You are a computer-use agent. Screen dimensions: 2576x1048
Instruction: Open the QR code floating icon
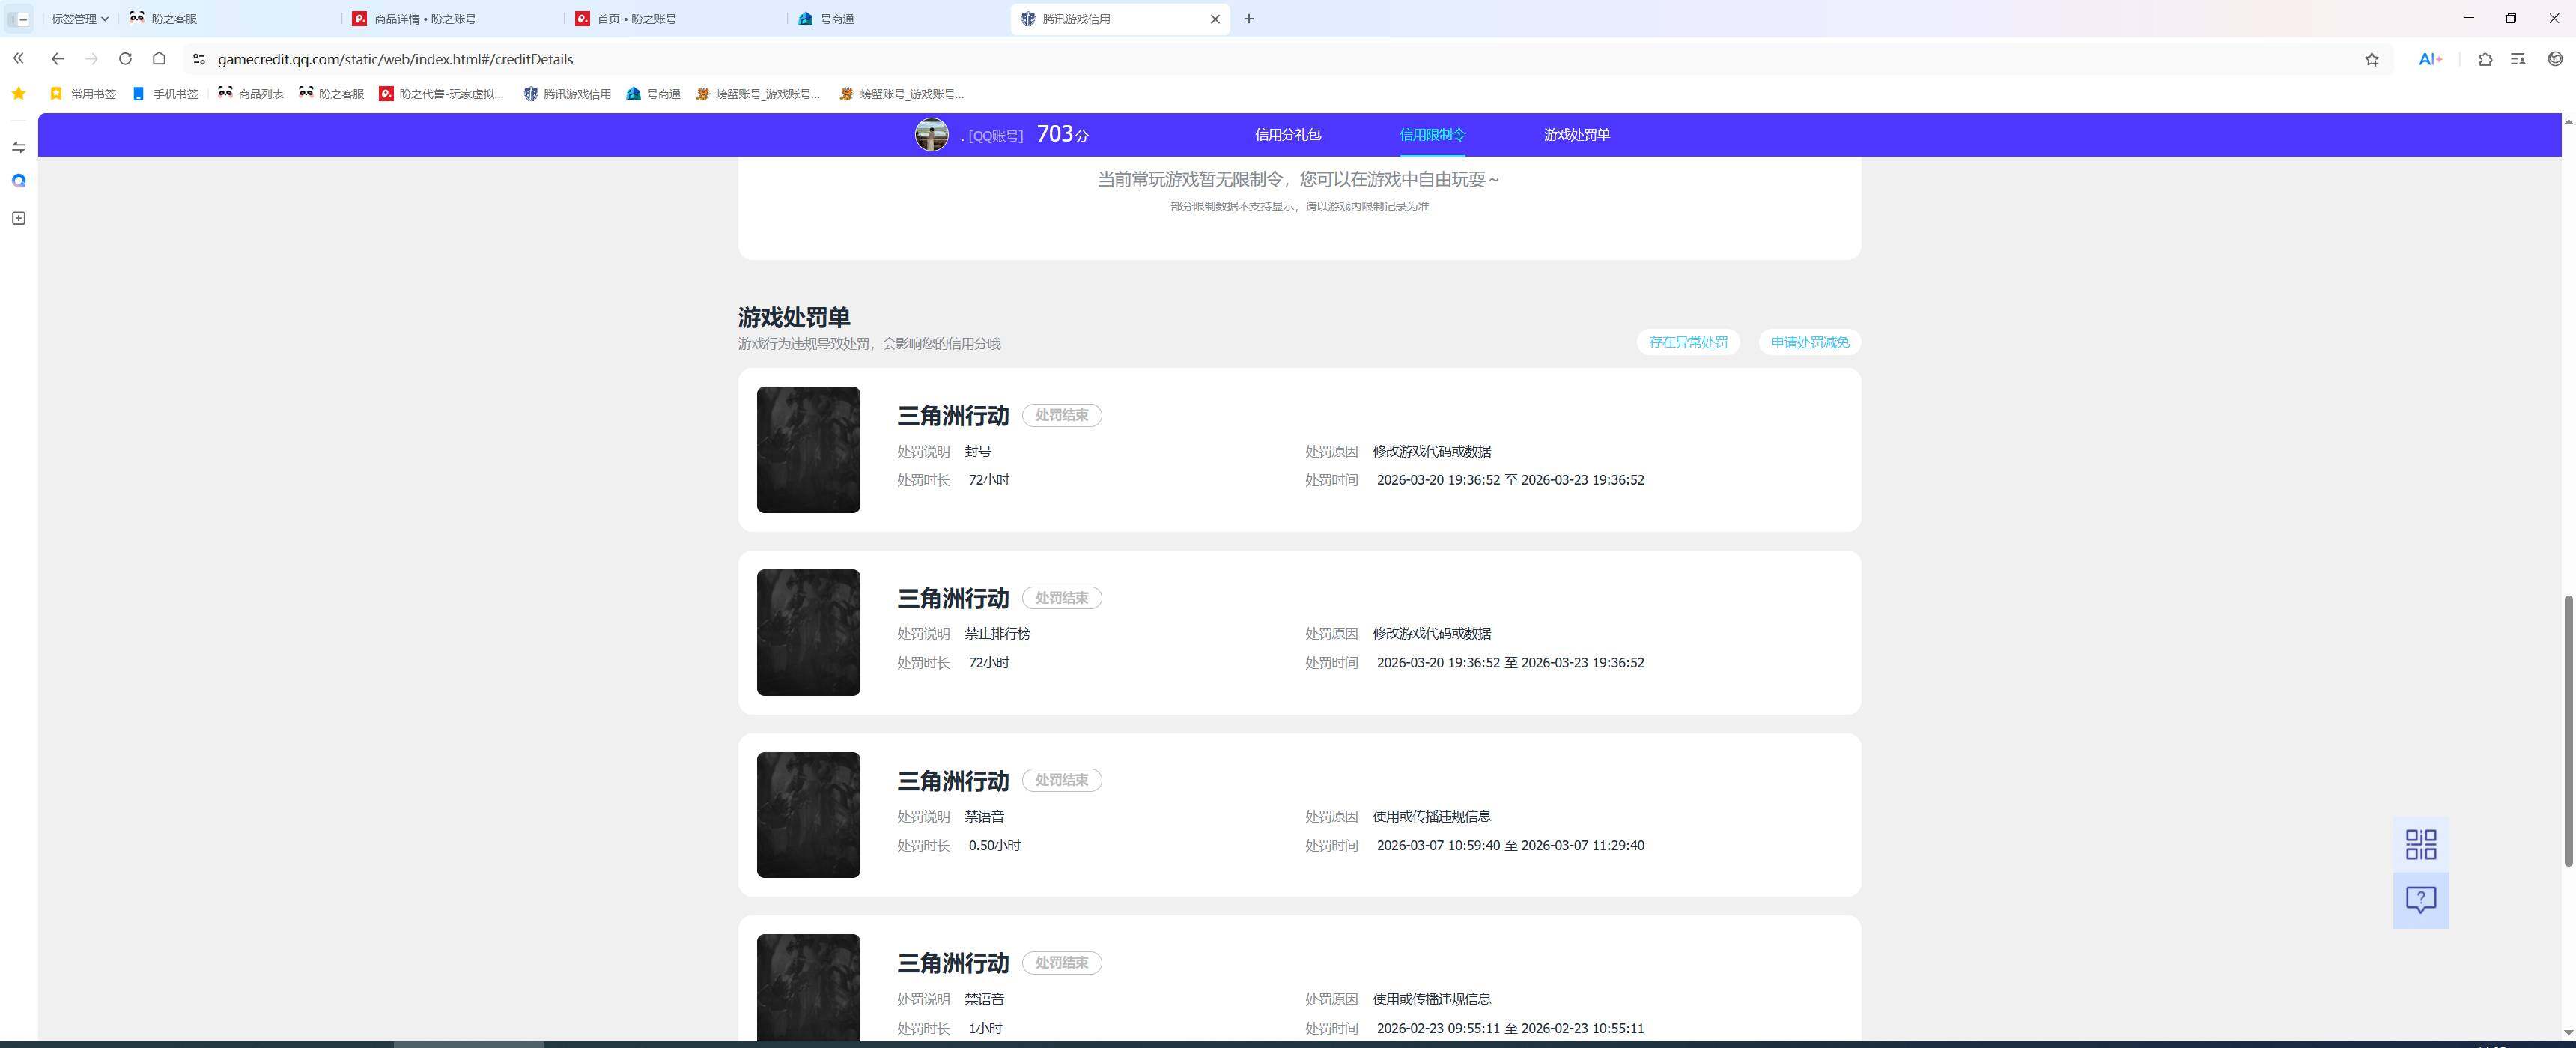pyautogui.click(x=2420, y=844)
